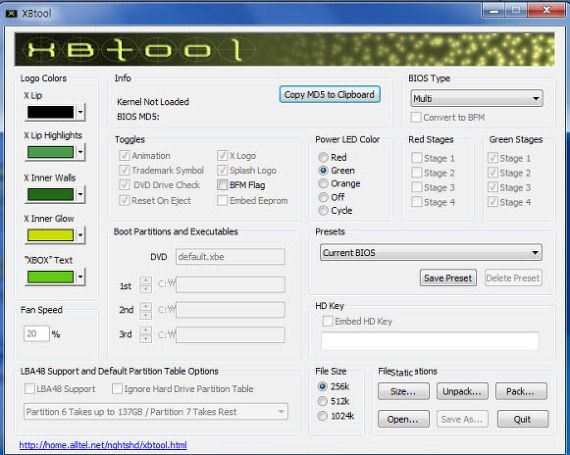Open the home.alltel.net xbtool.html link
The height and width of the screenshot is (455, 570).
[x=103, y=445]
